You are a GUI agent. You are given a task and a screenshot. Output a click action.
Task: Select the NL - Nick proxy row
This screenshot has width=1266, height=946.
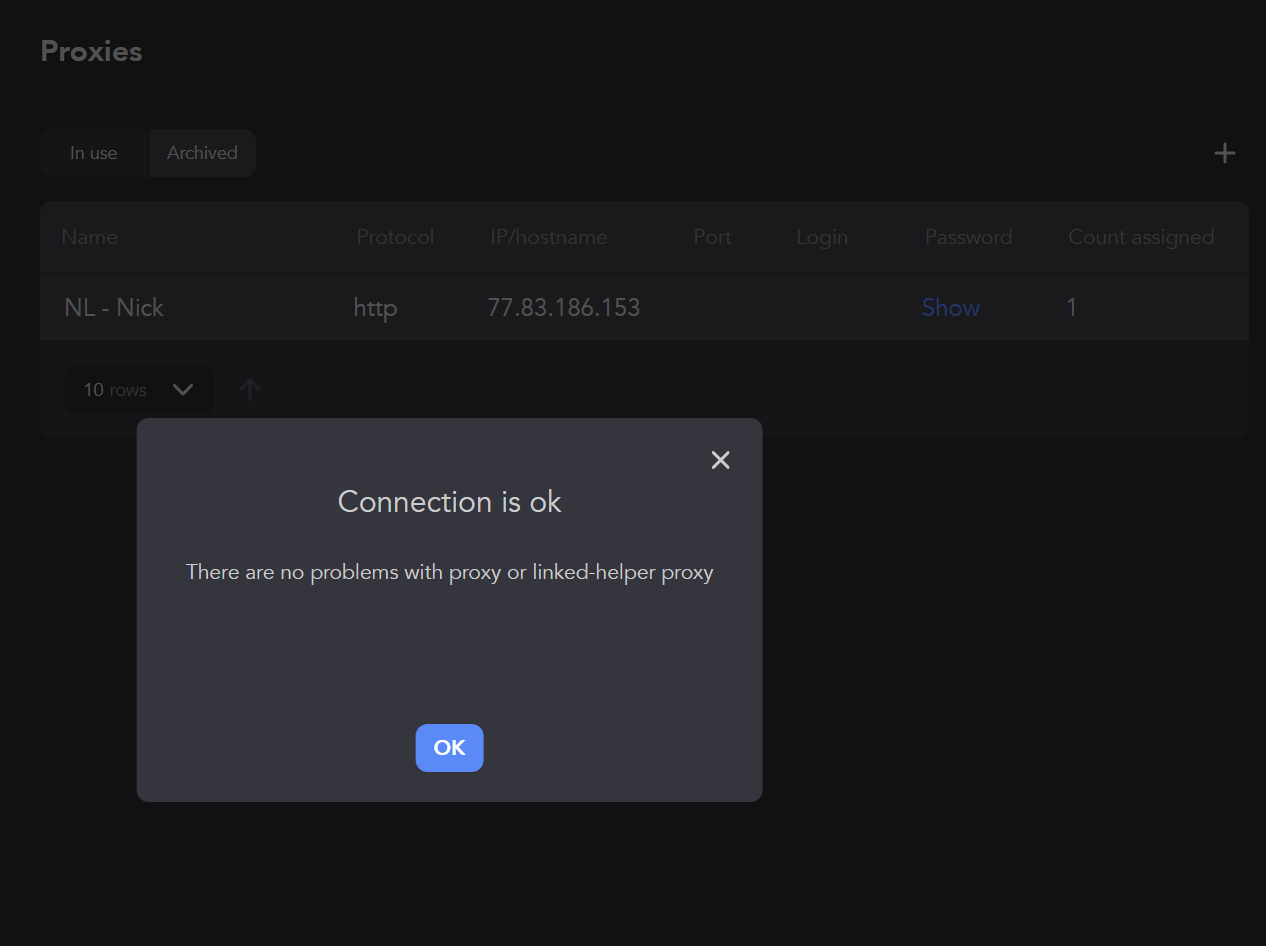click(114, 307)
